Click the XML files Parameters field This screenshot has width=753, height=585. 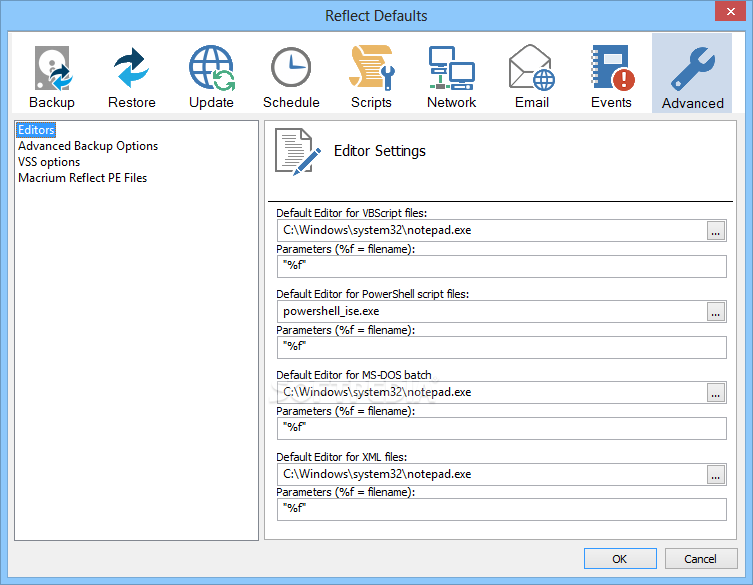[501, 510]
